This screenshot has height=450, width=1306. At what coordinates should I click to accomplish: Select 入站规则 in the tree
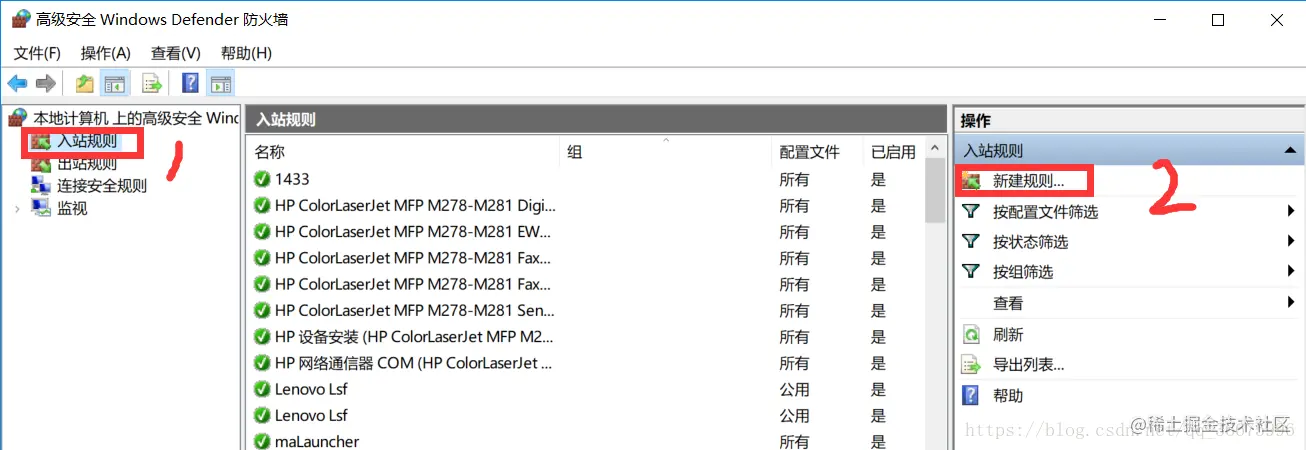click(87, 141)
